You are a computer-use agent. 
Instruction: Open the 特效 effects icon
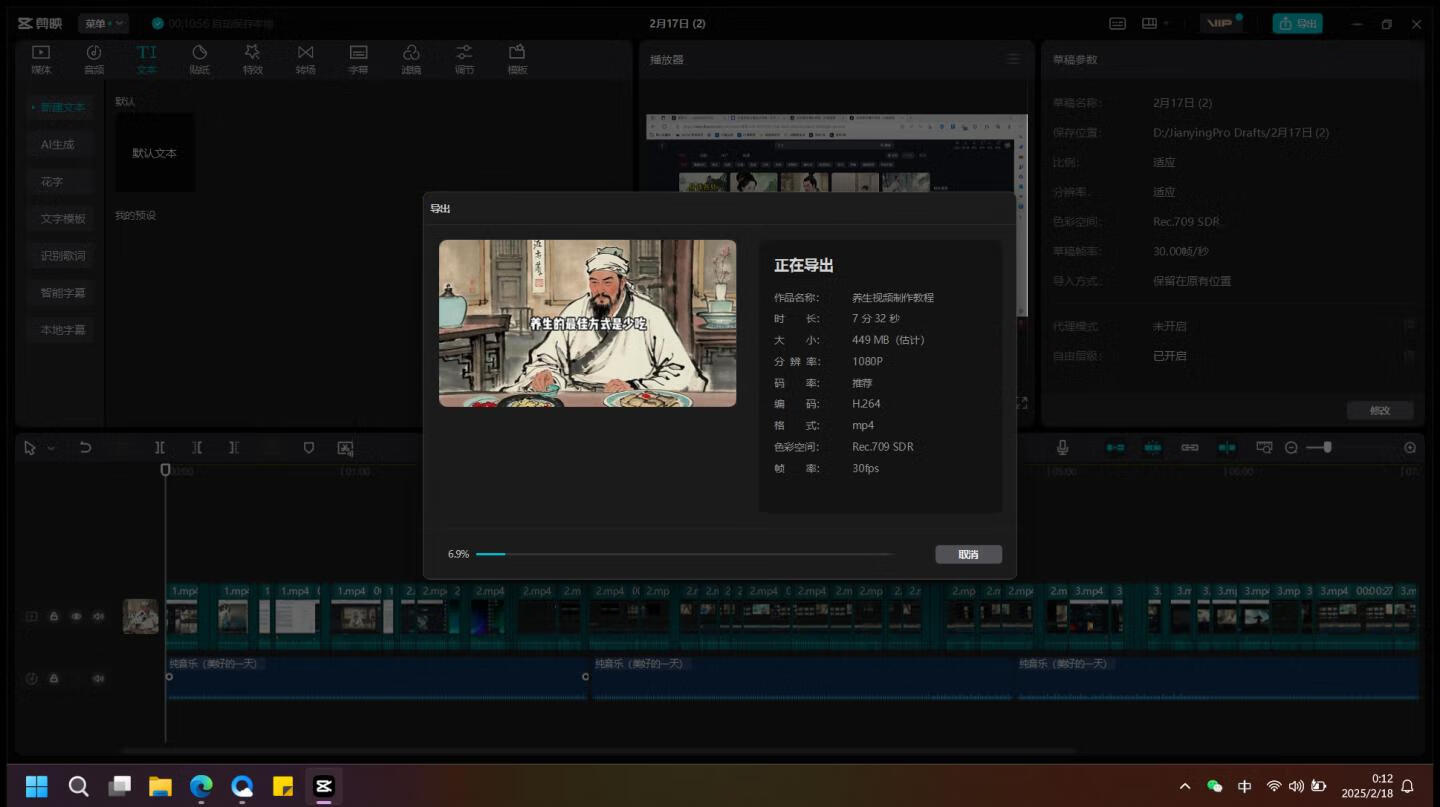[252, 59]
